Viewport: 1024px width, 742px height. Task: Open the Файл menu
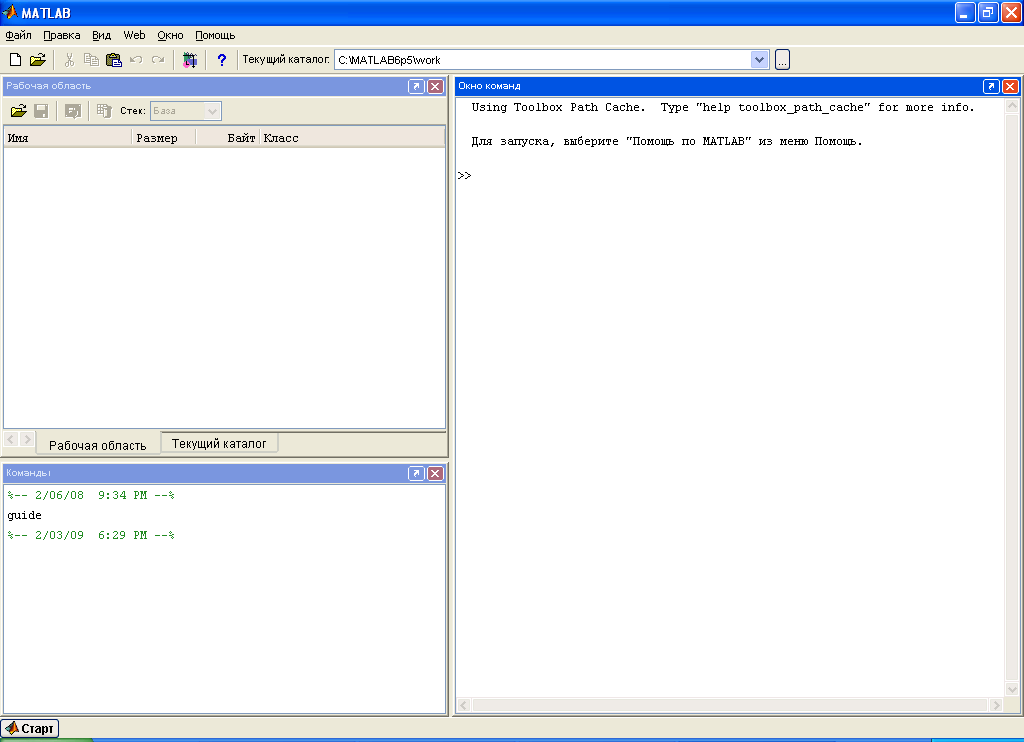coord(18,35)
